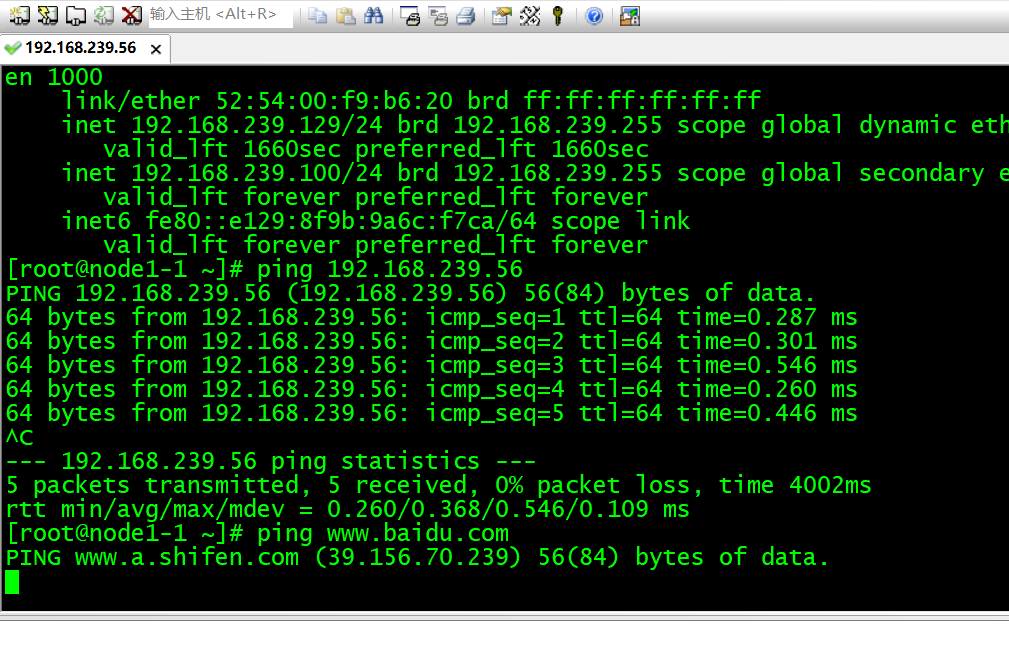Click '39.156.70.239' in the last line
The image size is (1009, 650).
pyautogui.click(x=418, y=557)
